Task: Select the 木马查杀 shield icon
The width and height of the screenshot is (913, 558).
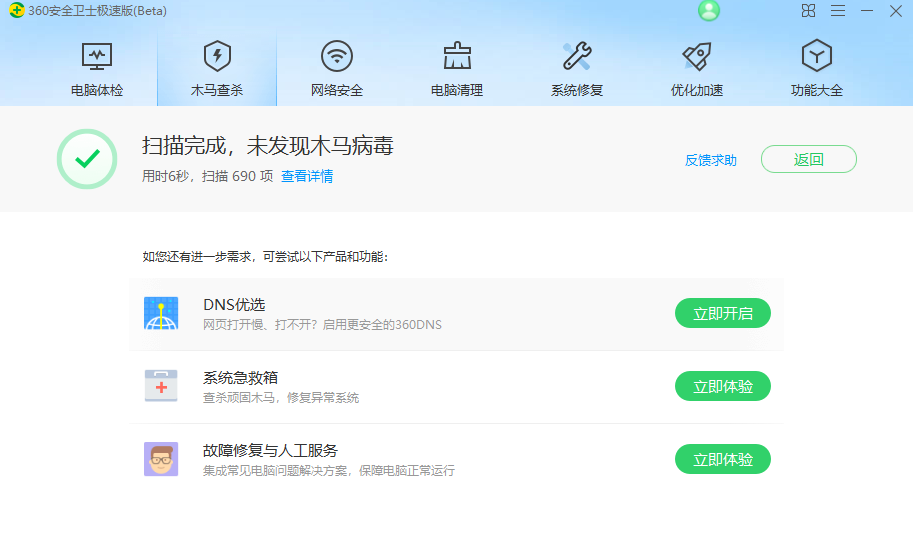Action: pyautogui.click(x=217, y=56)
